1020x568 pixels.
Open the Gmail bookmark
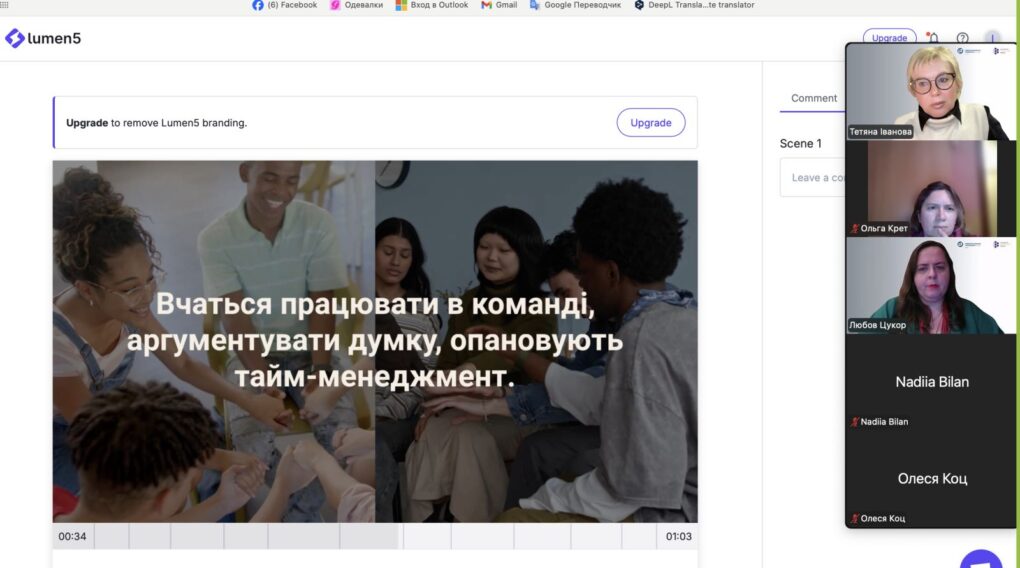pyautogui.click(x=499, y=5)
